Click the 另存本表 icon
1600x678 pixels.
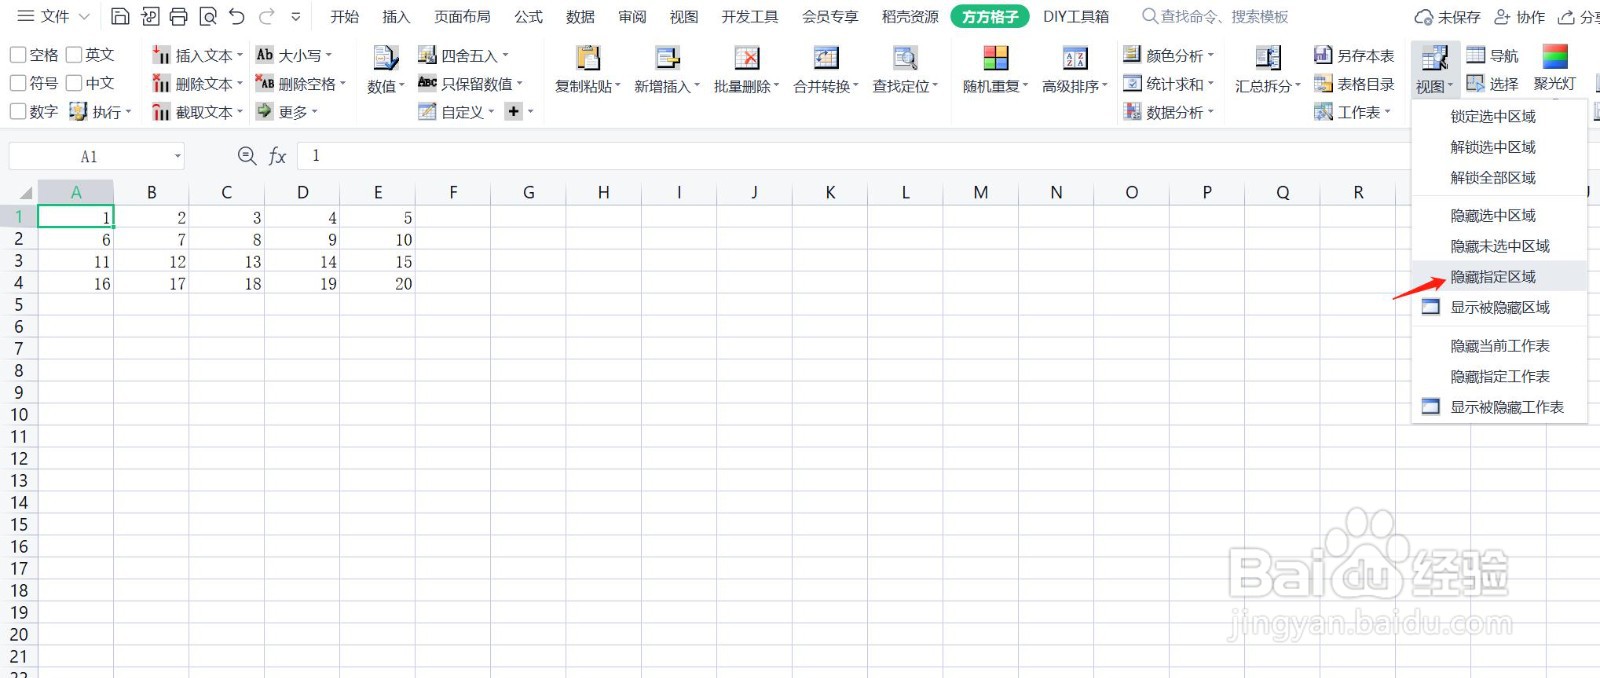[1323, 55]
